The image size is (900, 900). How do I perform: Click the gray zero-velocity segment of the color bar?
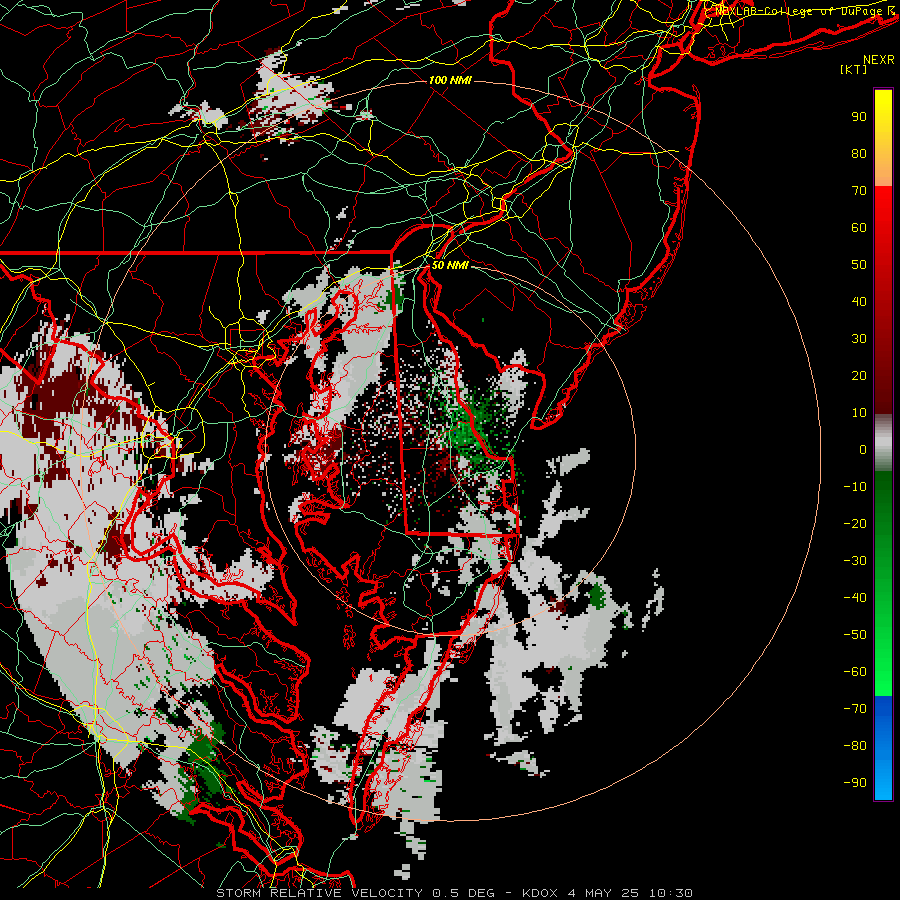tap(883, 443)
